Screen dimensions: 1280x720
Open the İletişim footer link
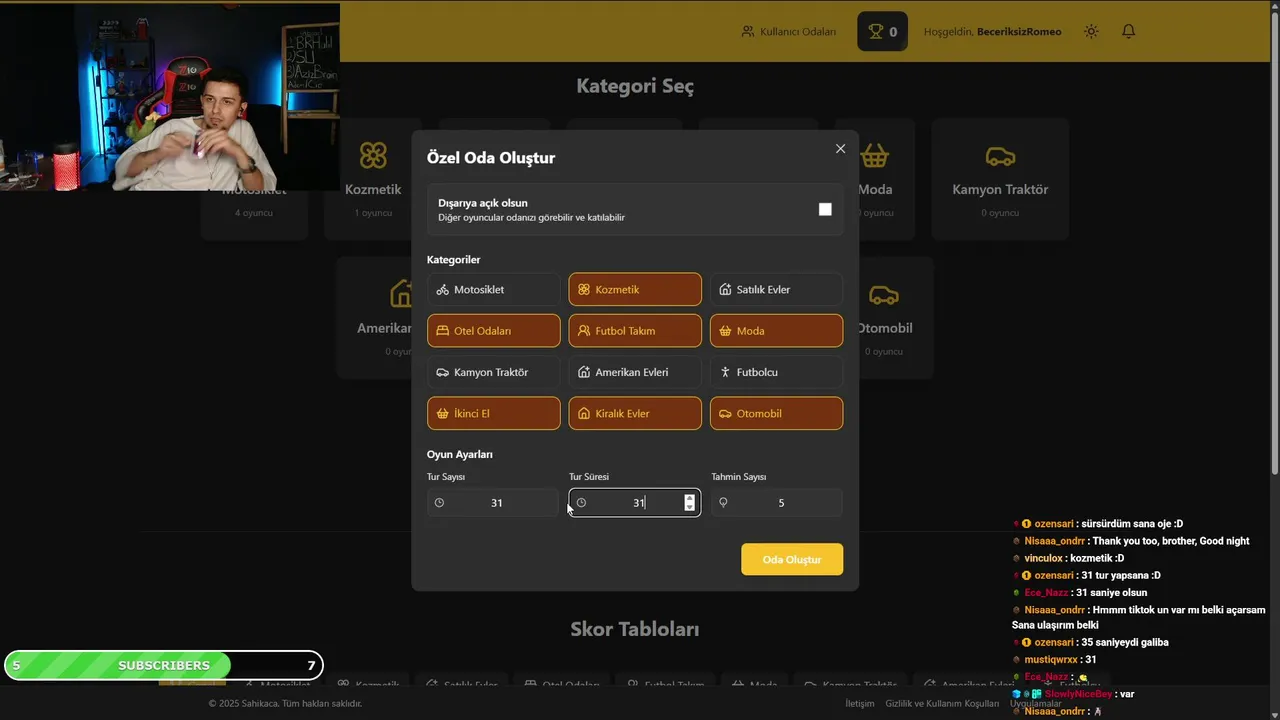[860, 703]
